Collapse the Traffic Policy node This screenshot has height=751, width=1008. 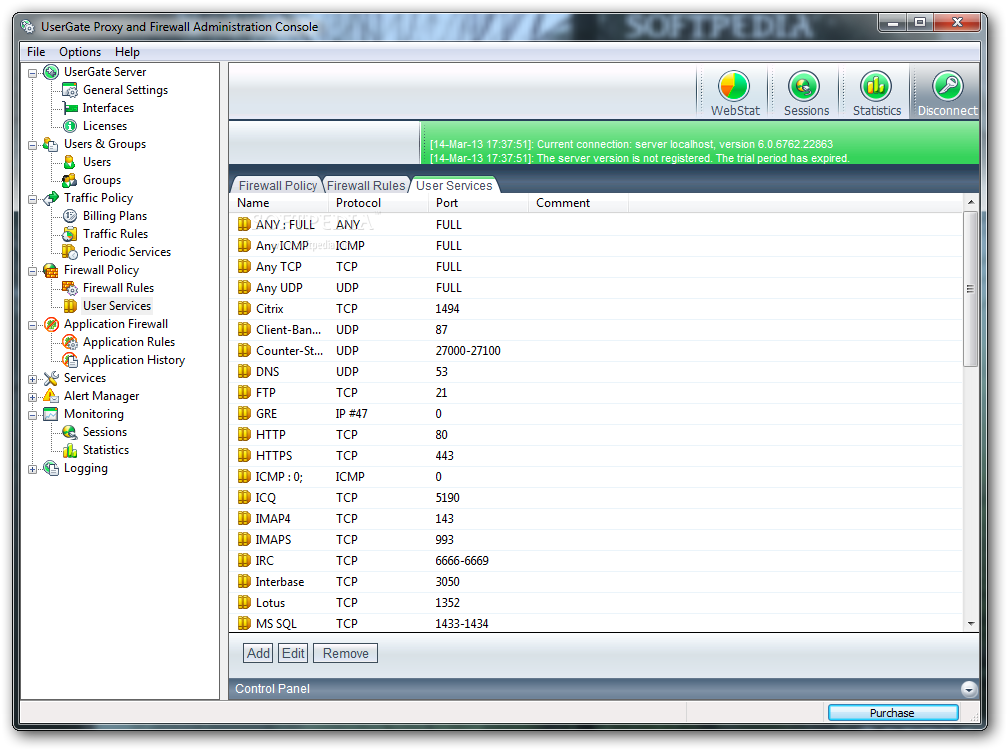[32, 199]
